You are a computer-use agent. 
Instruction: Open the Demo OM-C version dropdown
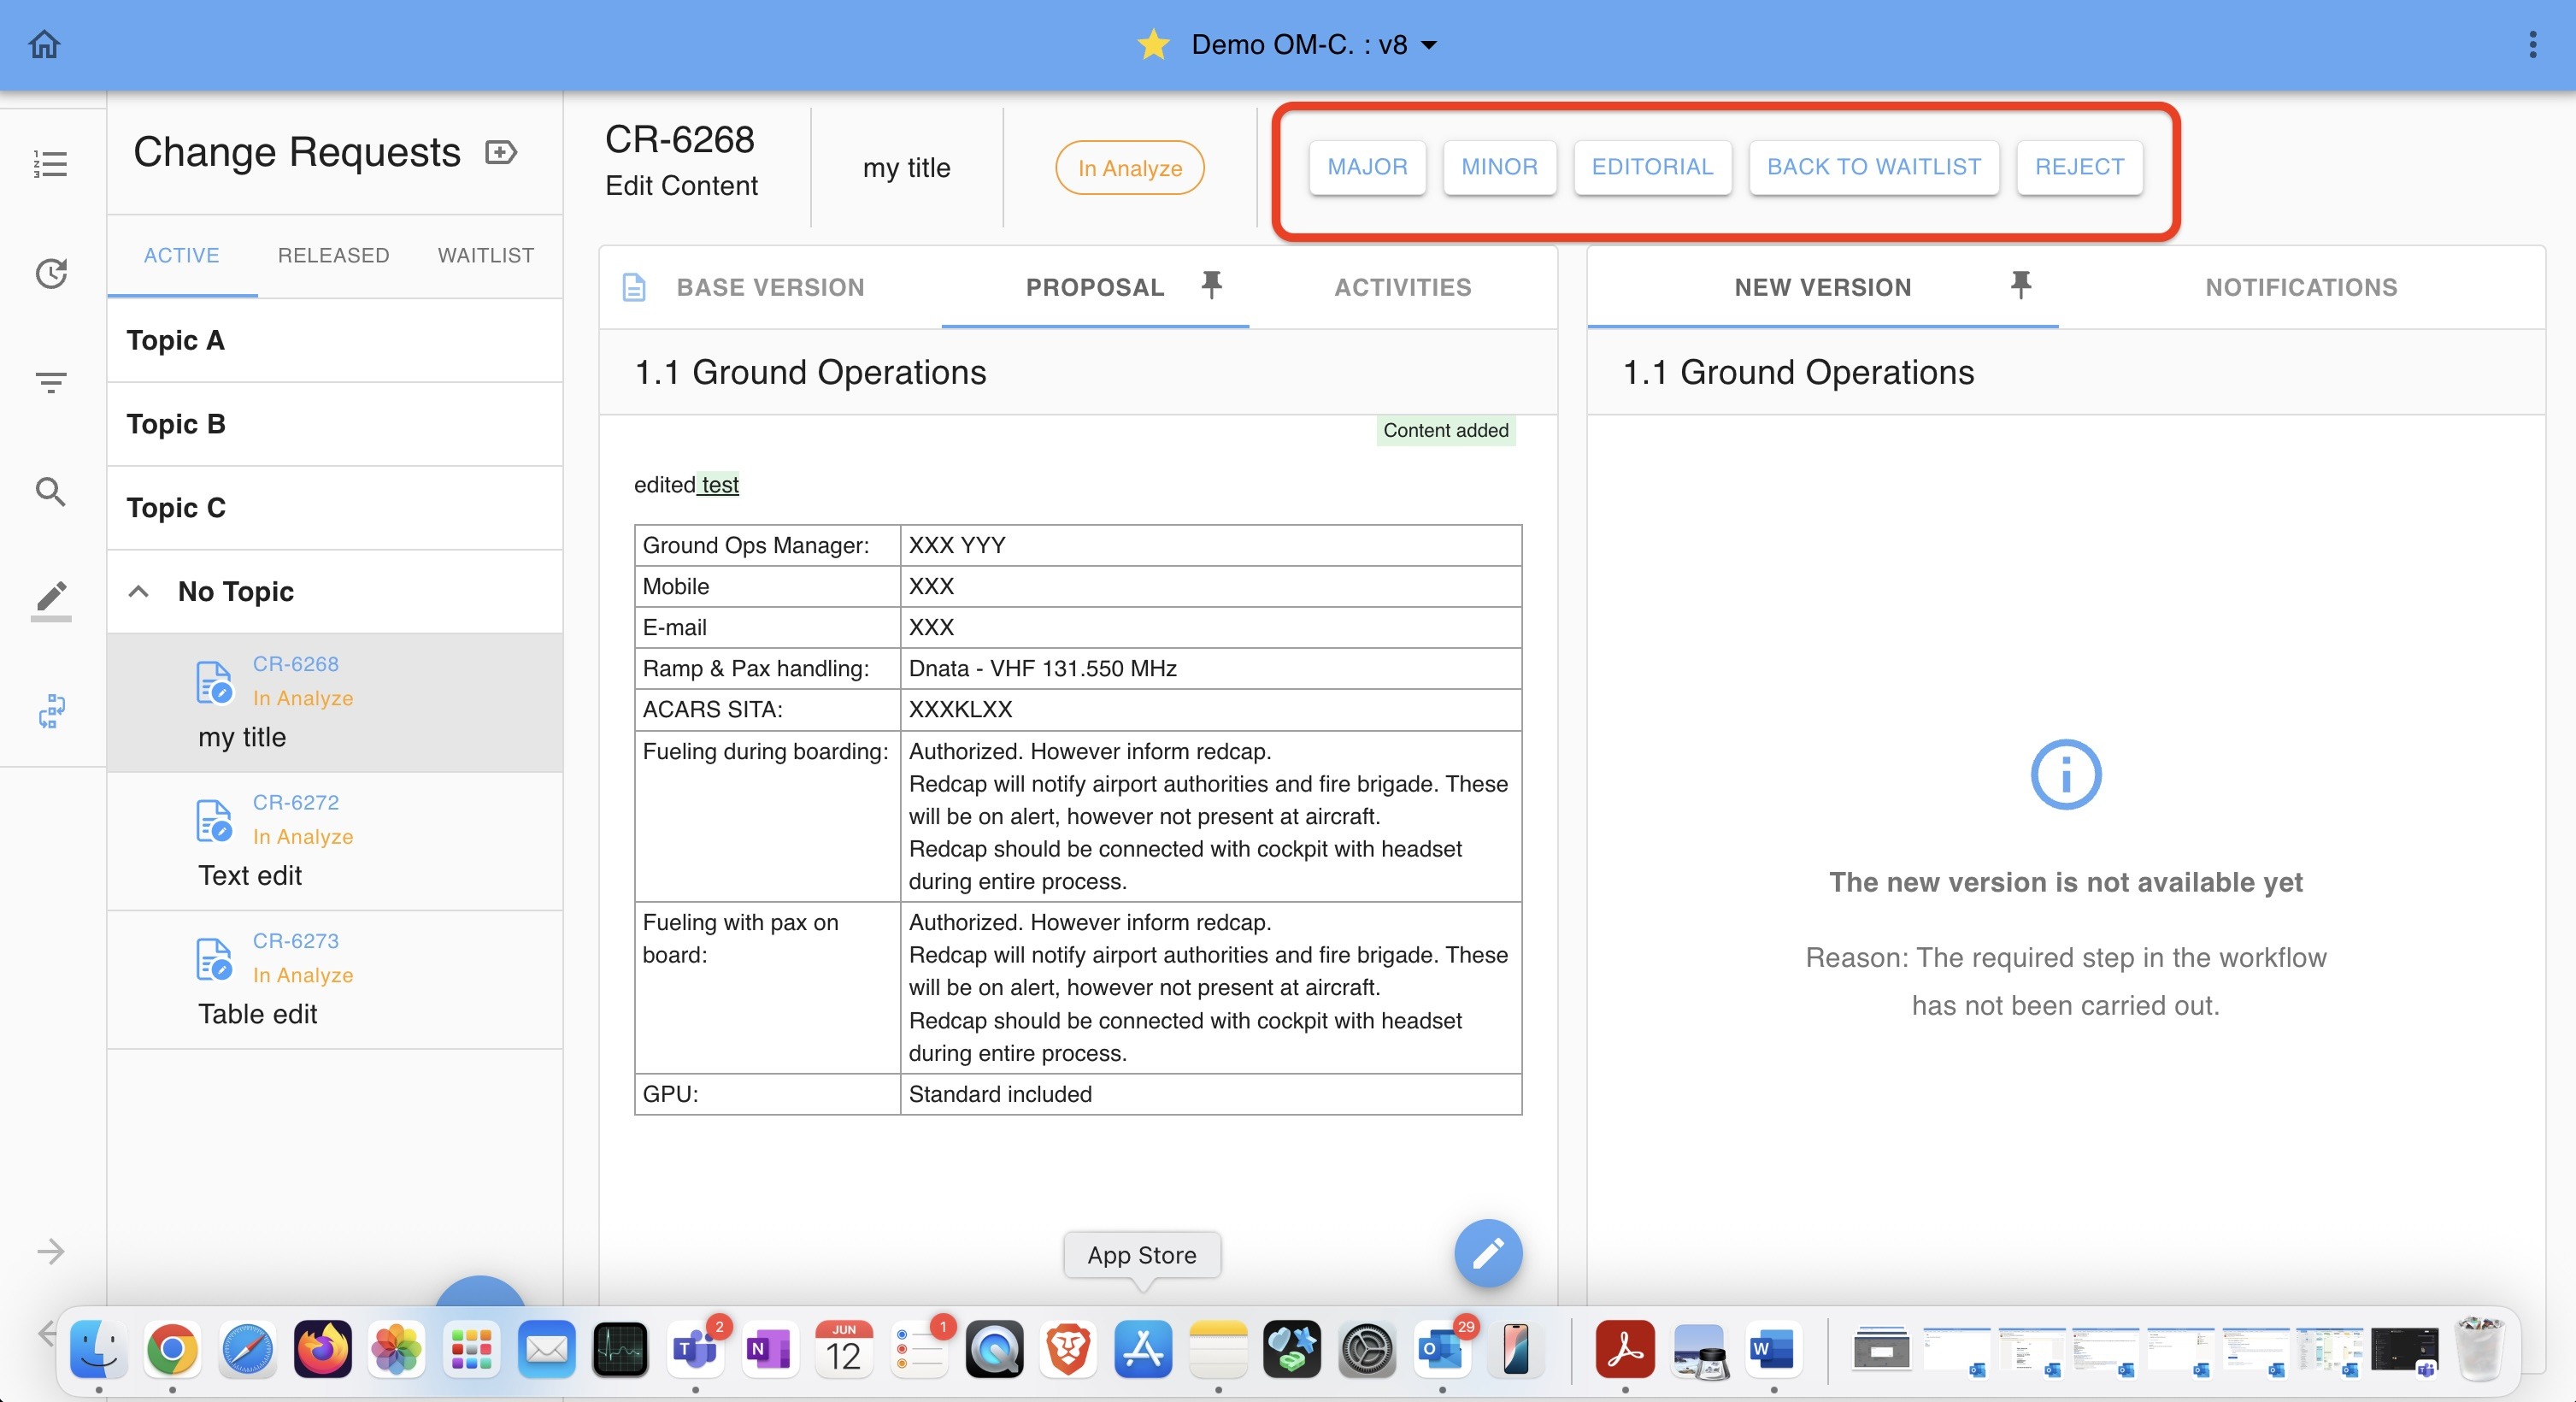pyautogui.click(x=1430, y=45)
